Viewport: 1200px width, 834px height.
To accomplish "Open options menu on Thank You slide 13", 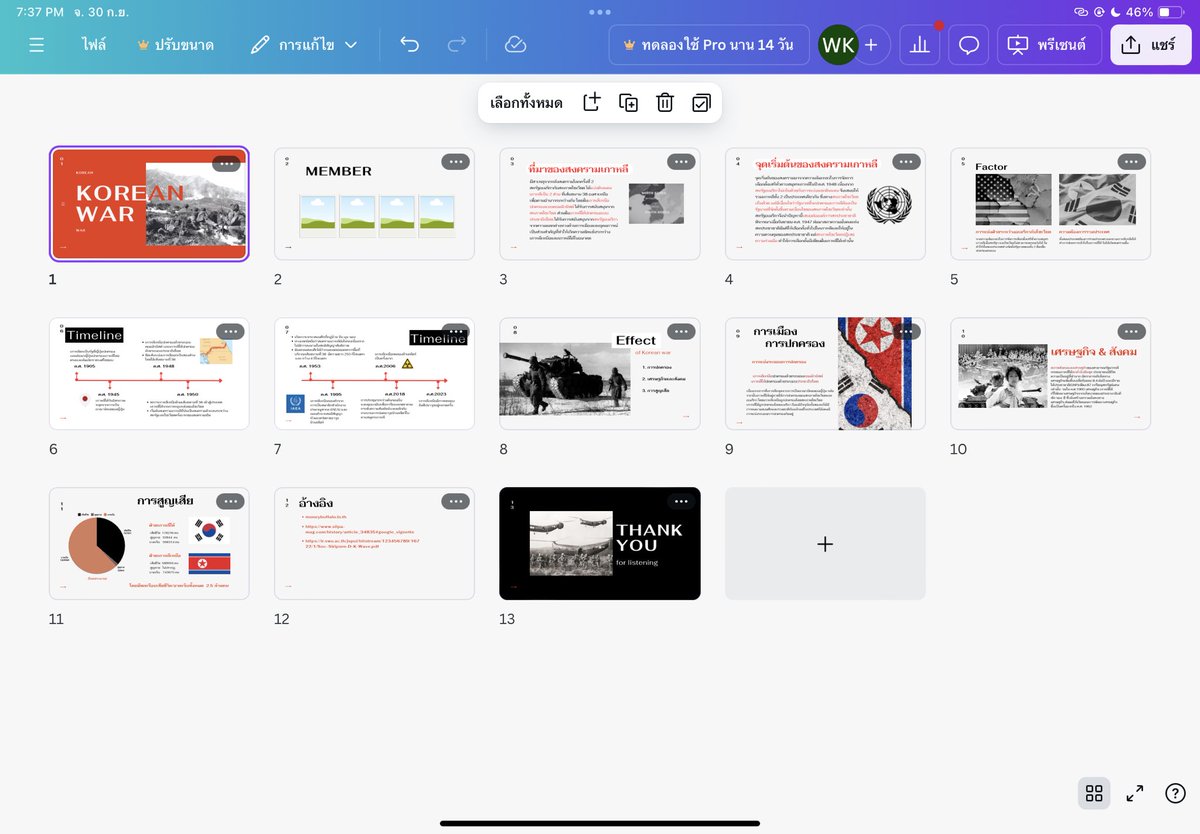I will [x=681, y=502].
